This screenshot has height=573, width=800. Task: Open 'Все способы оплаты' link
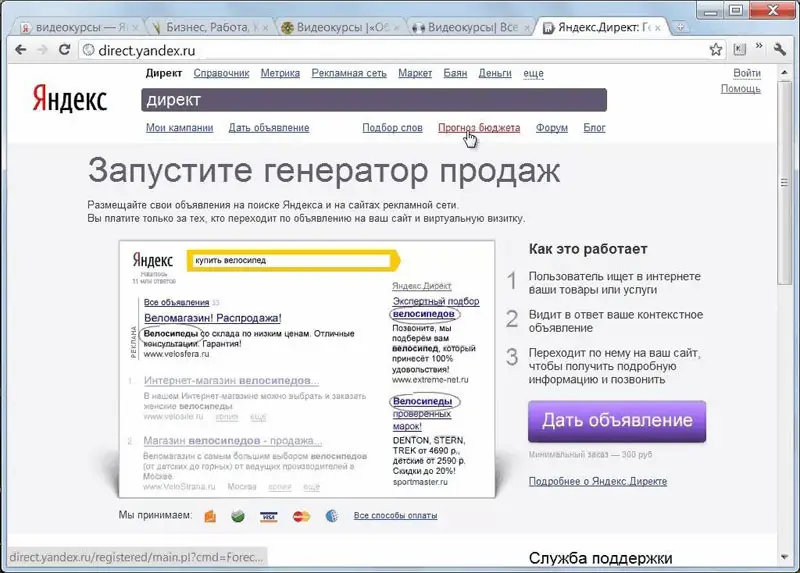click(395, 516)
